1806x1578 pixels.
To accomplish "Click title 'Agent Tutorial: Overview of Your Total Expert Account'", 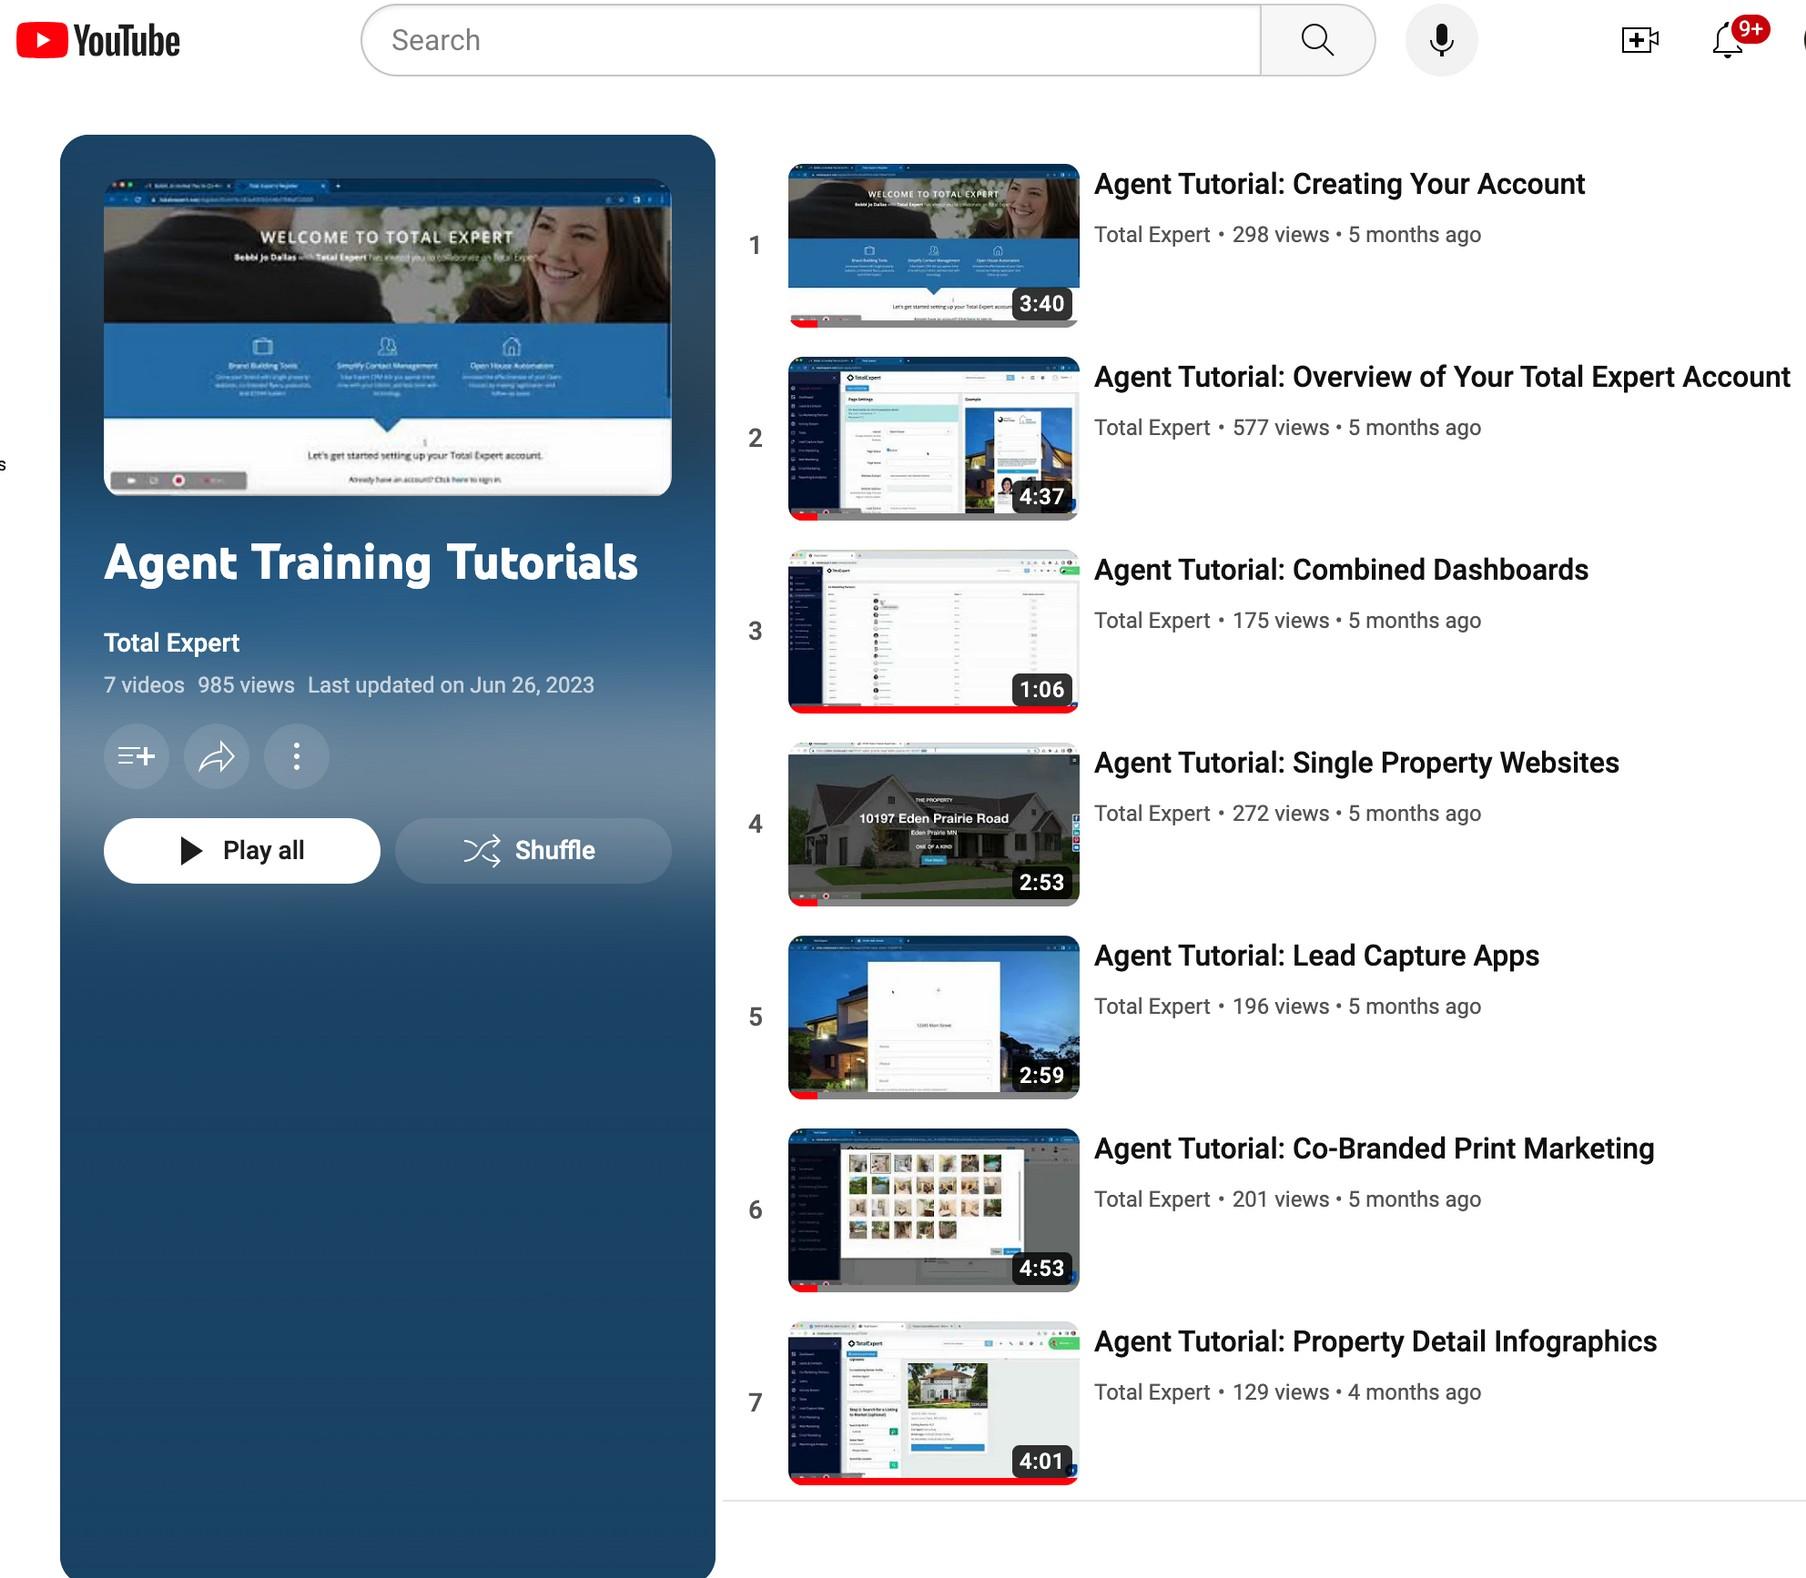I will 1442,377.
